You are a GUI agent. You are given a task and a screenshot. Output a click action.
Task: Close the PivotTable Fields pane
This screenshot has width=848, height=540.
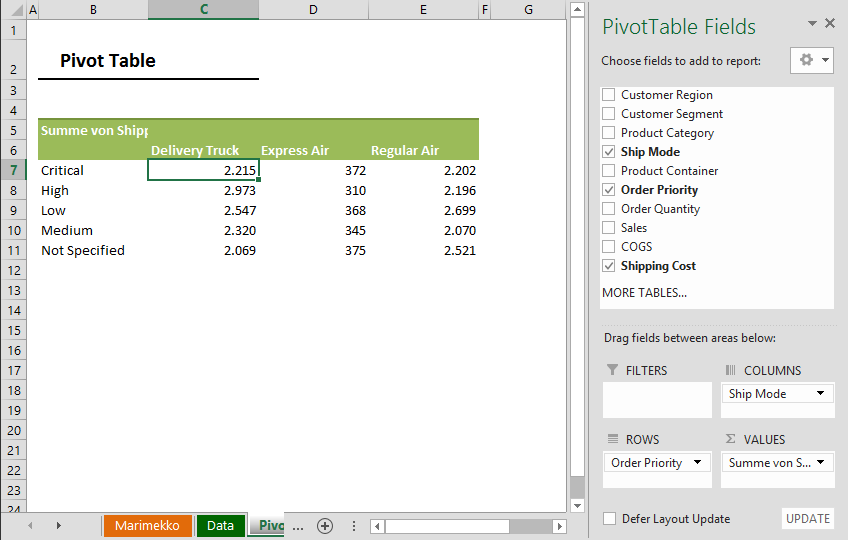(830, 23)
